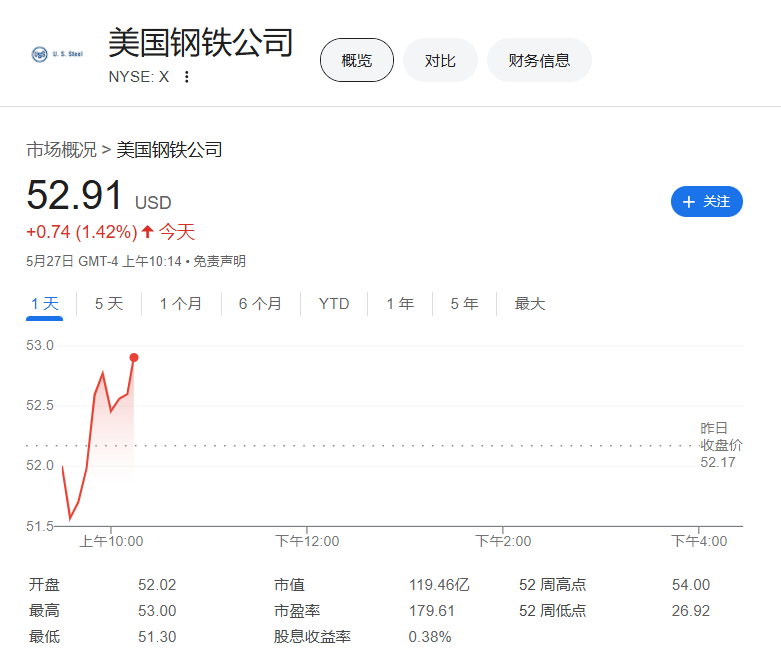781x664 pixels.
Task: Select the YTD chart range
Action: 334,304
